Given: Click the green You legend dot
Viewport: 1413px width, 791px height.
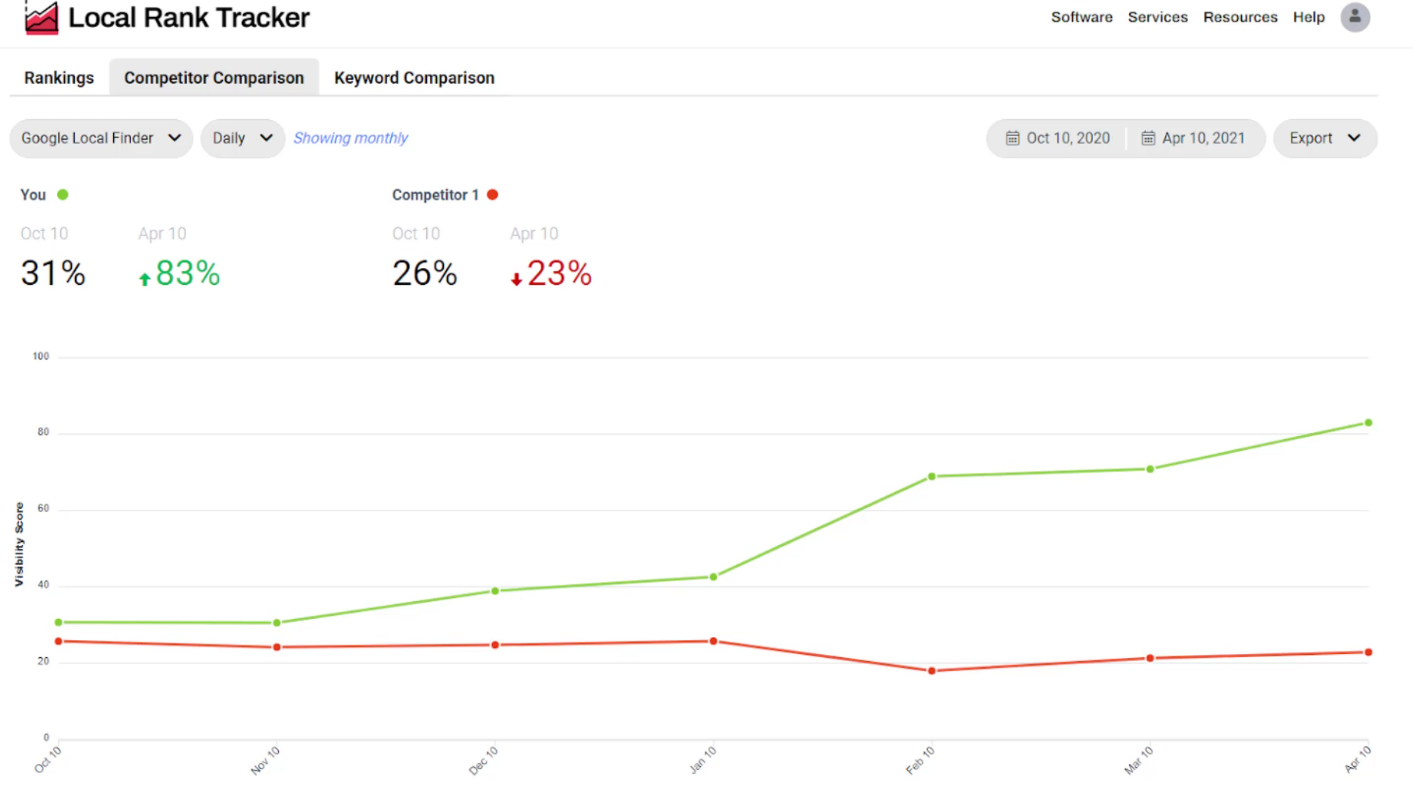Looking at the screenshot, I should (63, 195).
